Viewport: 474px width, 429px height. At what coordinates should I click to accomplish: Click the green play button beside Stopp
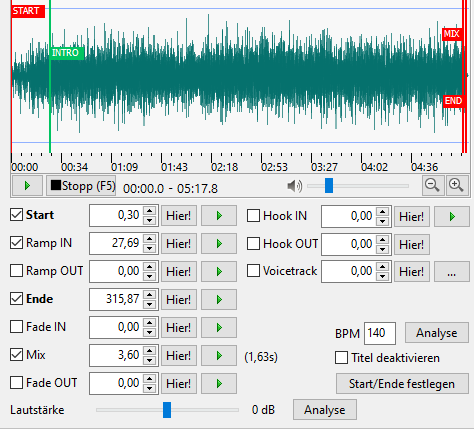click(x=27, y=186)
